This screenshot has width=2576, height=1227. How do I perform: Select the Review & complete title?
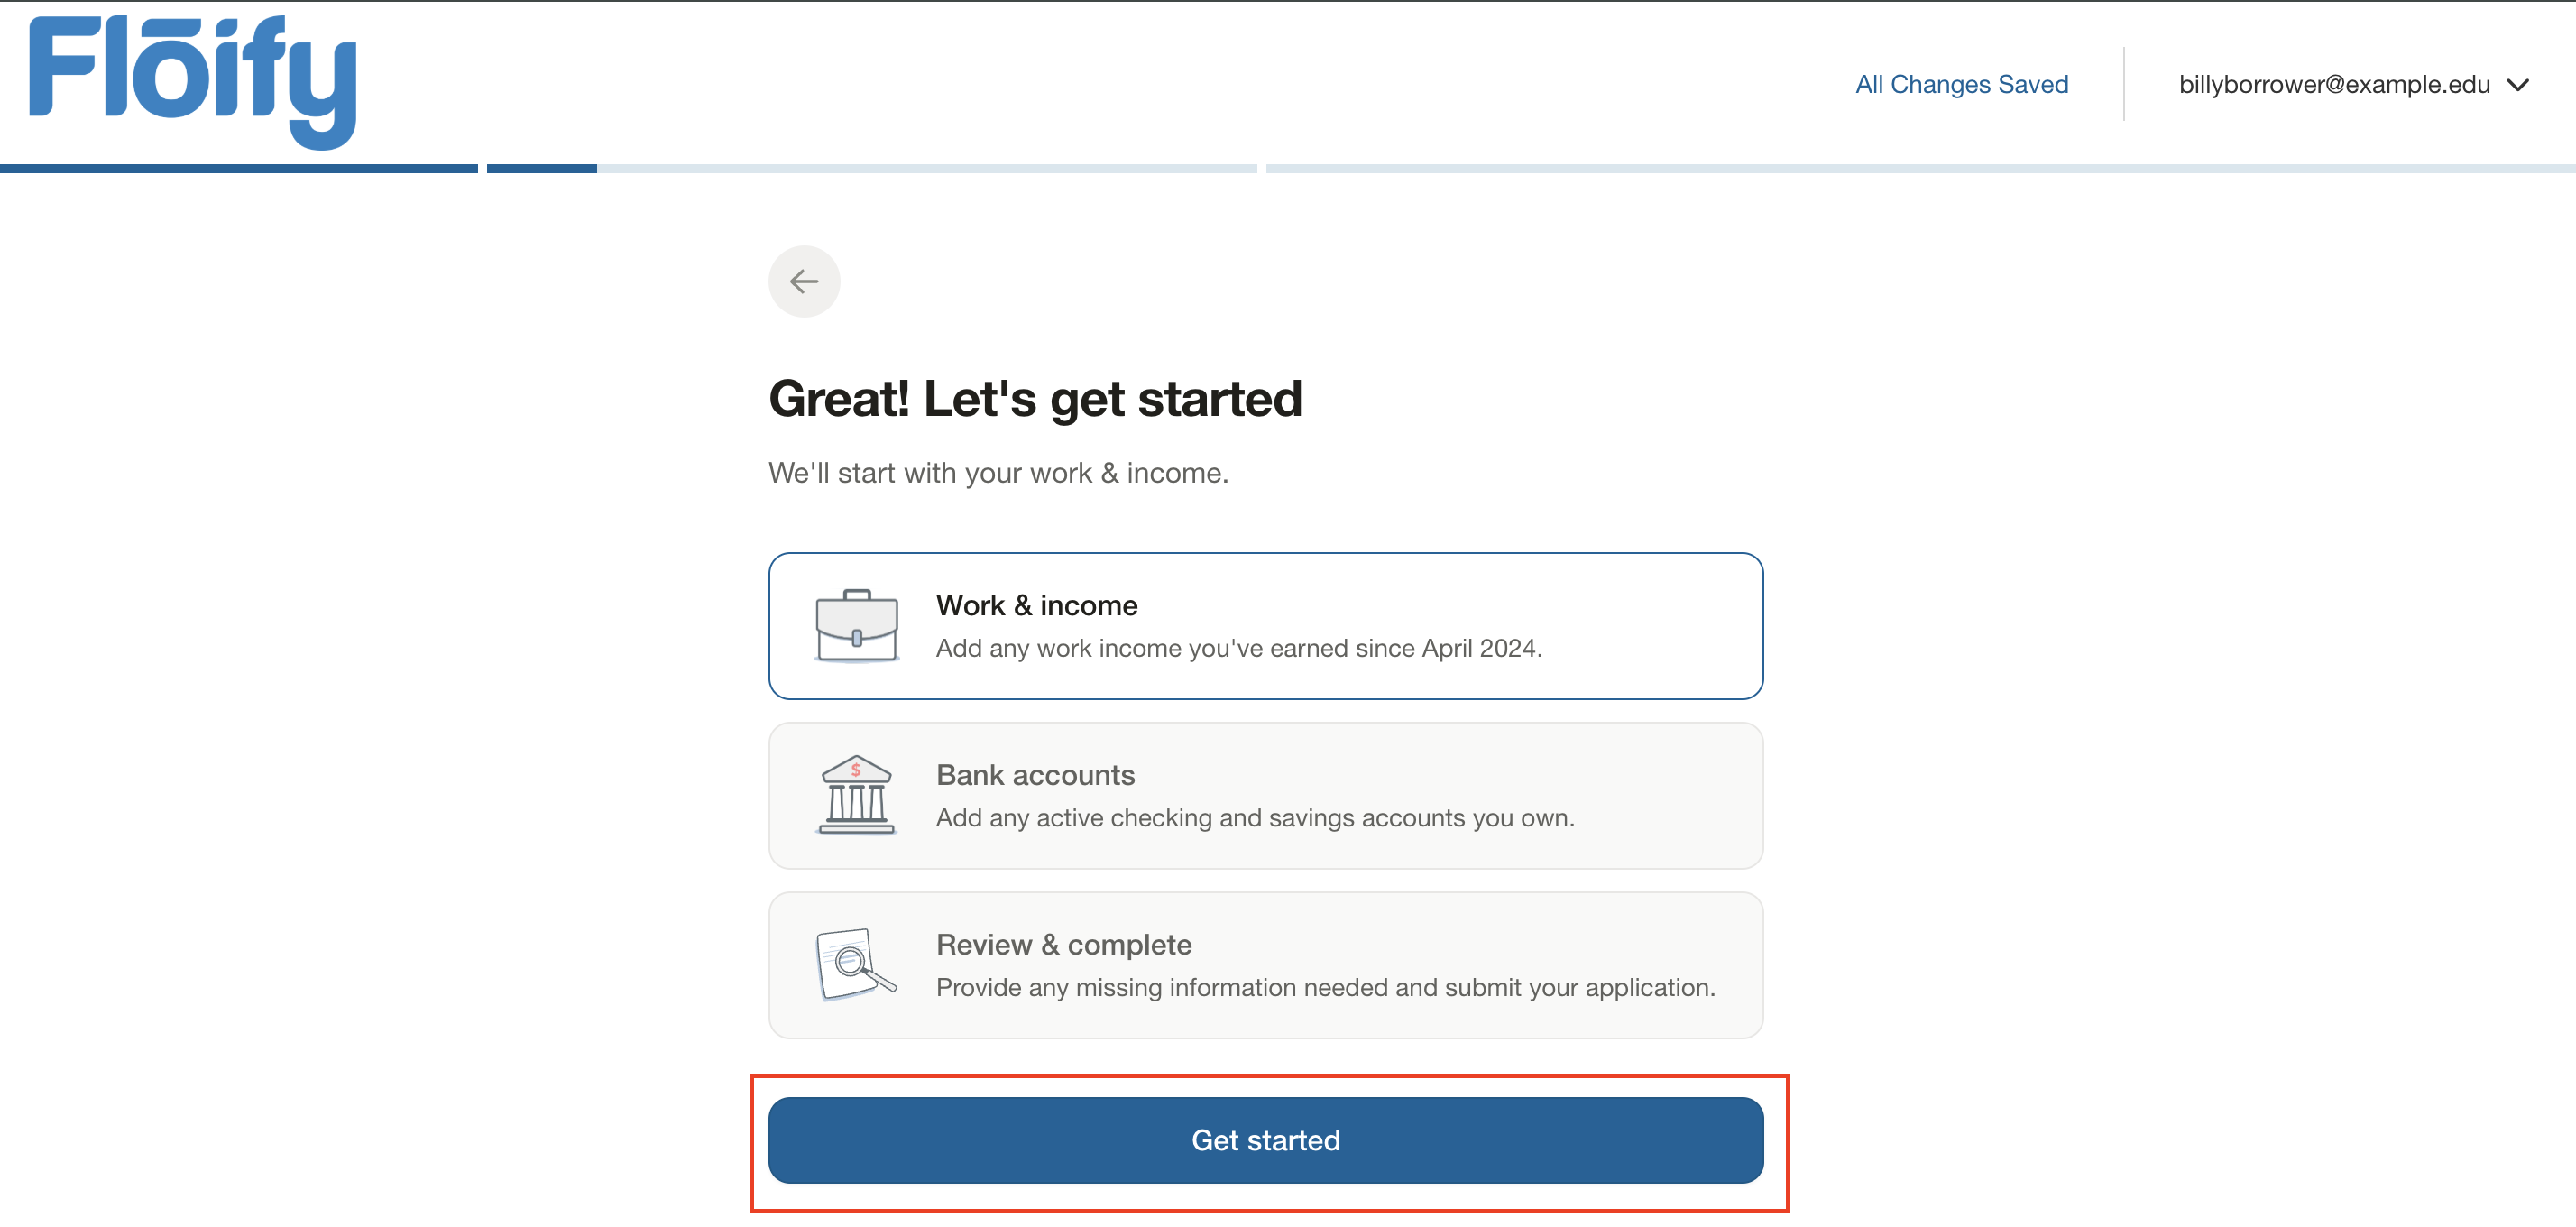(x=1063, y=944)
